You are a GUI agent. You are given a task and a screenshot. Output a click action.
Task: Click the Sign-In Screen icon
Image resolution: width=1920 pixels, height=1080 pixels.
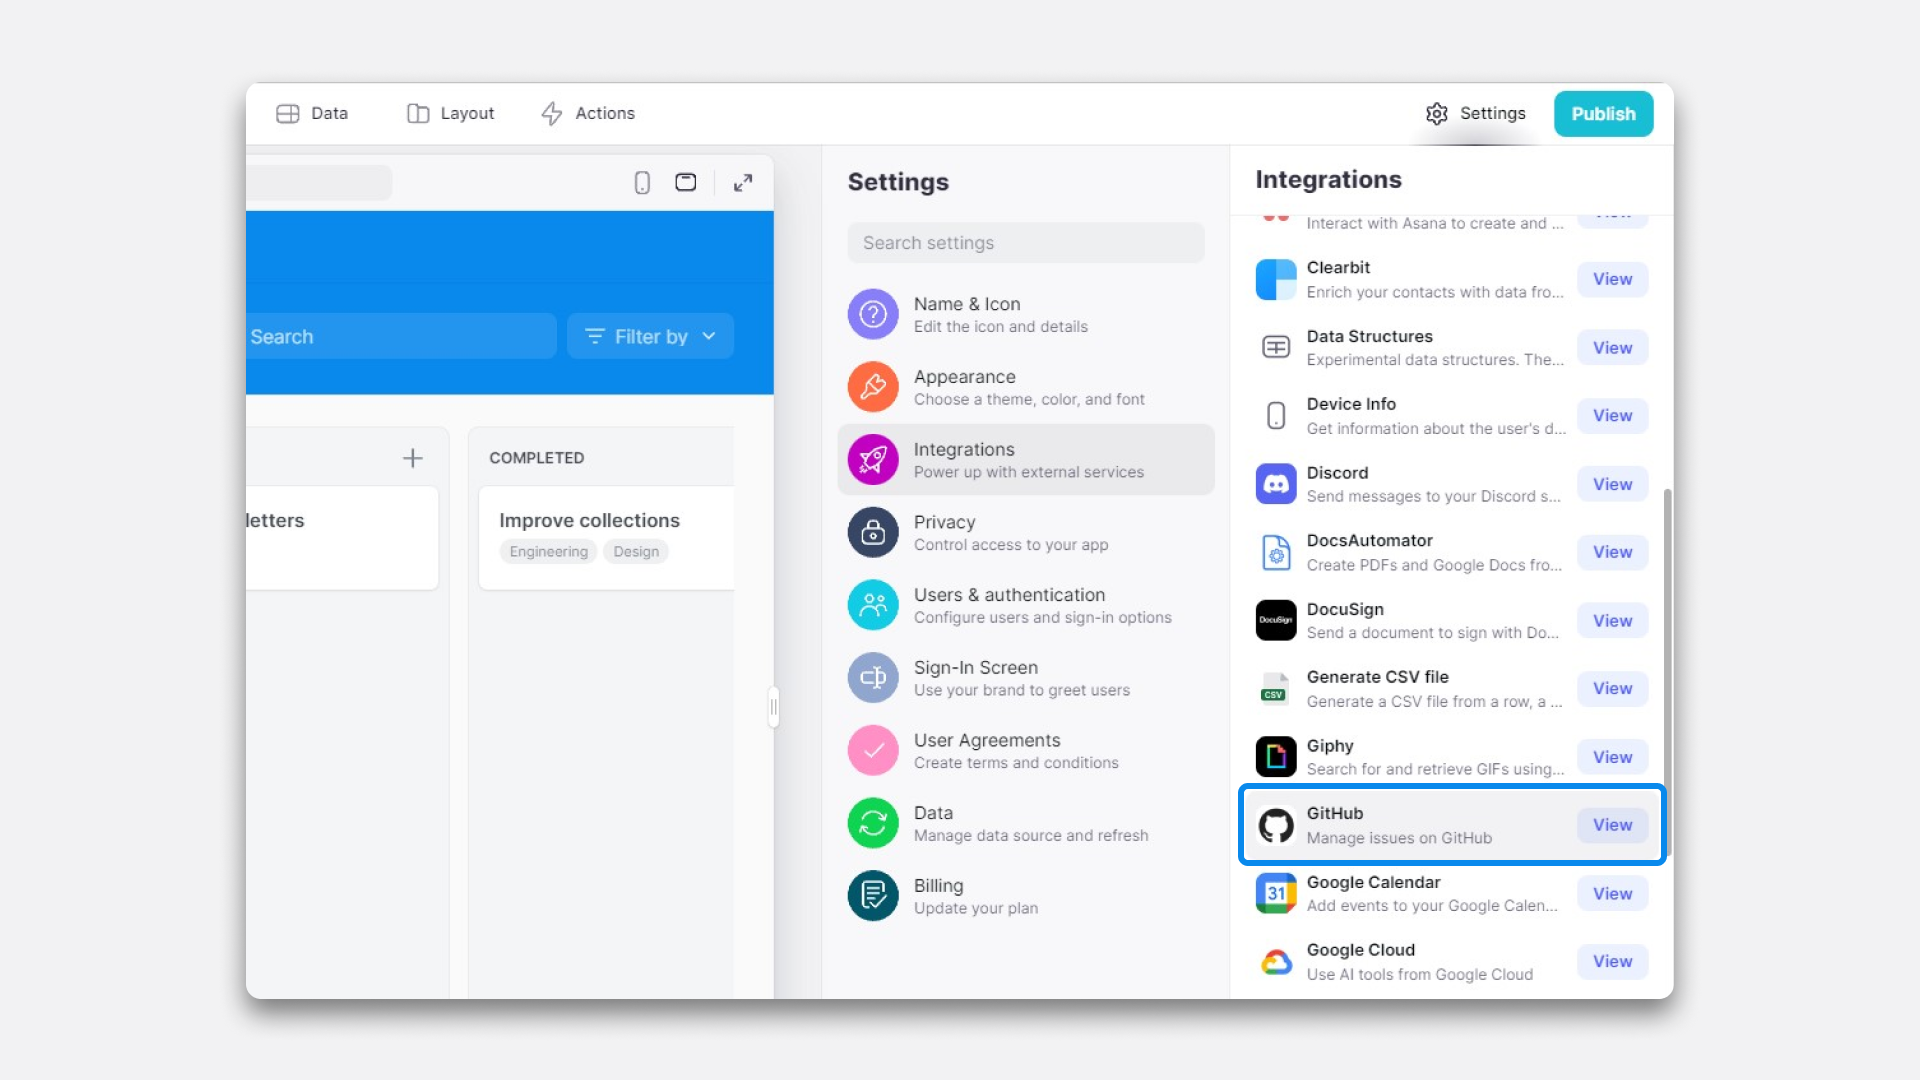pos(872,677)
